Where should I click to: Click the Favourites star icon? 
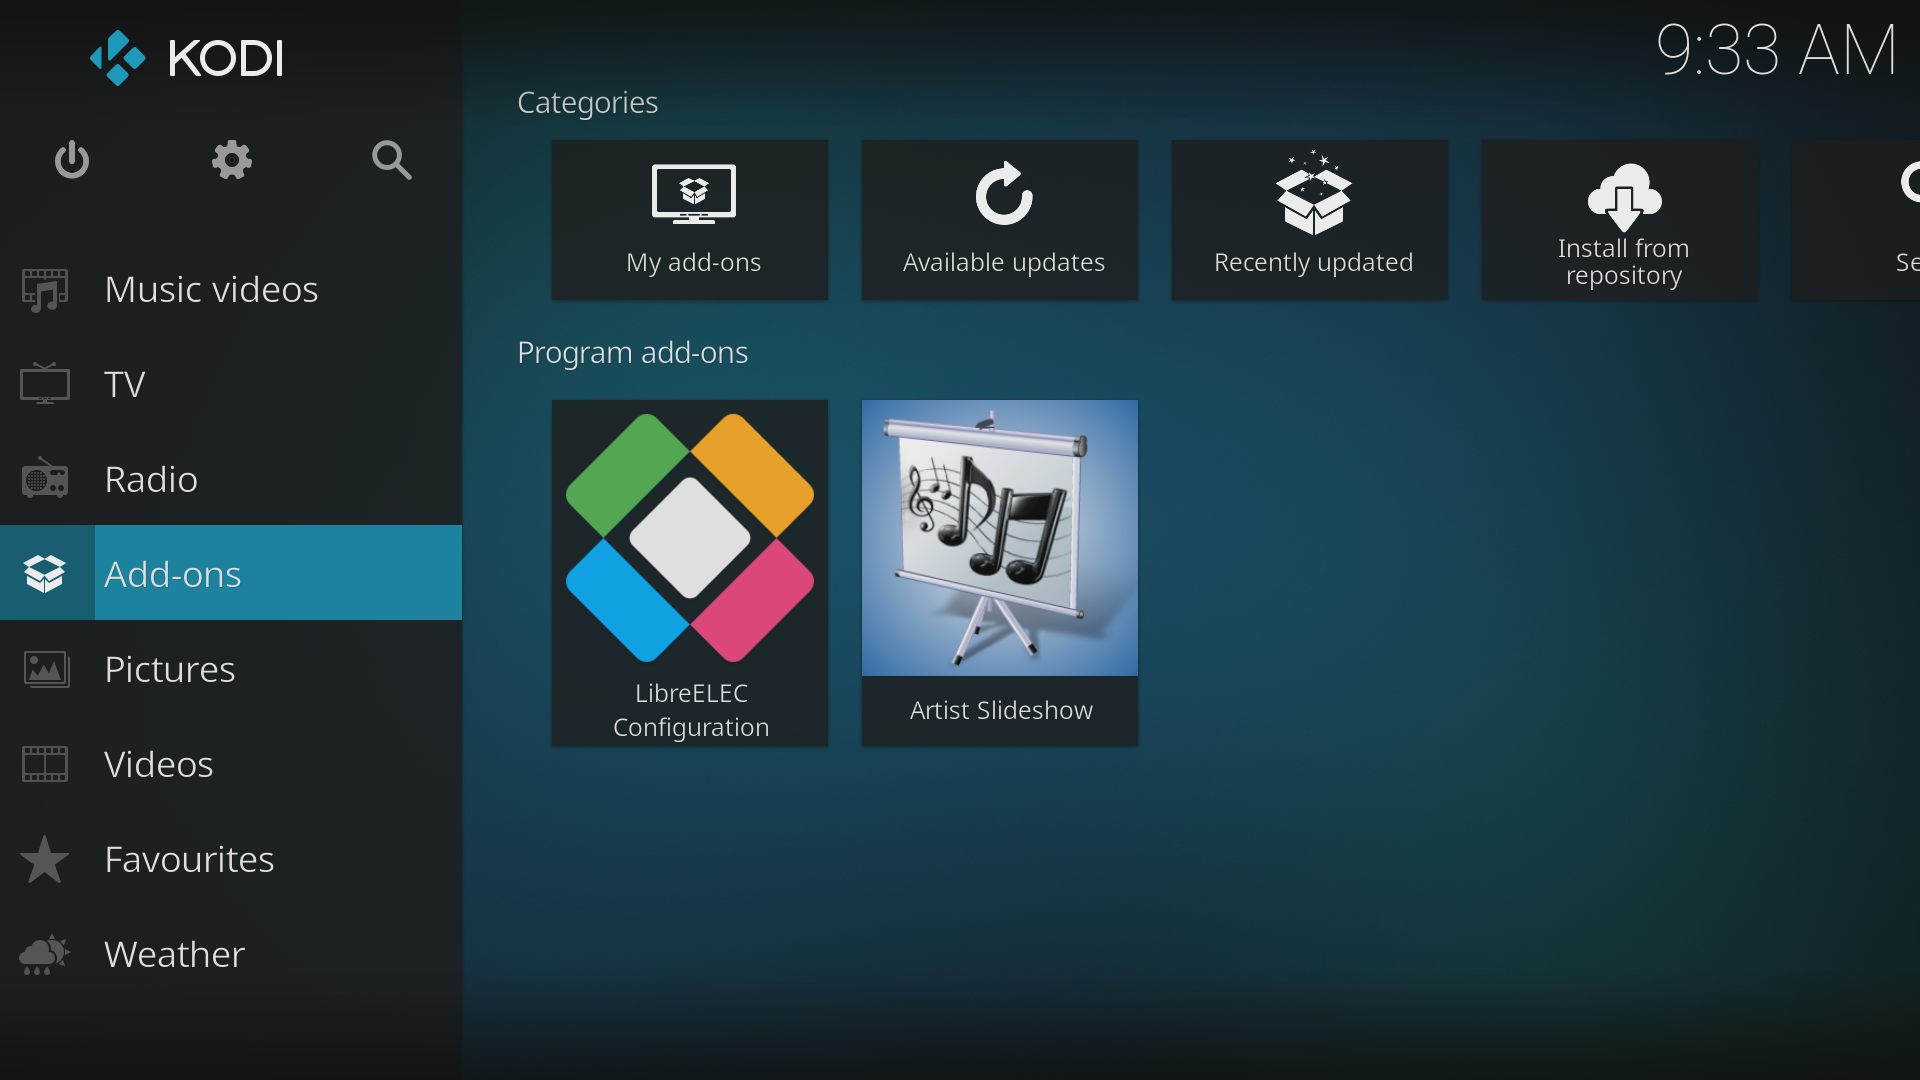click(x=45, y=859)
